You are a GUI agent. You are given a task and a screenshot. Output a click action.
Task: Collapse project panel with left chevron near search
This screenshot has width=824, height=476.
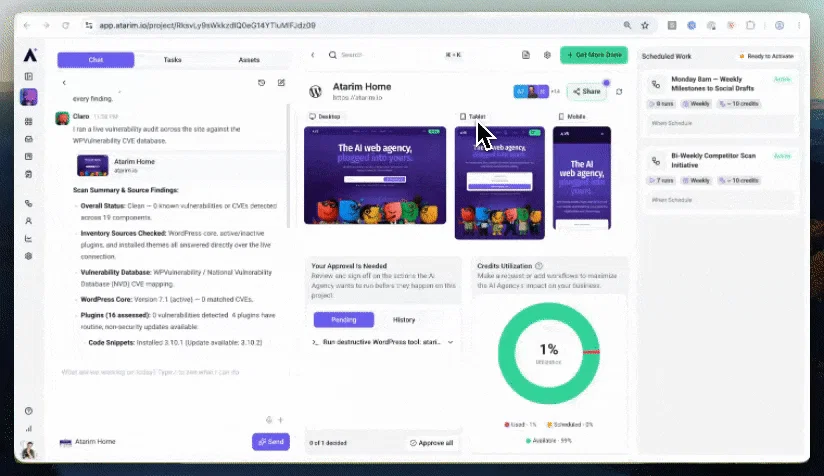[x=313, y=55]
